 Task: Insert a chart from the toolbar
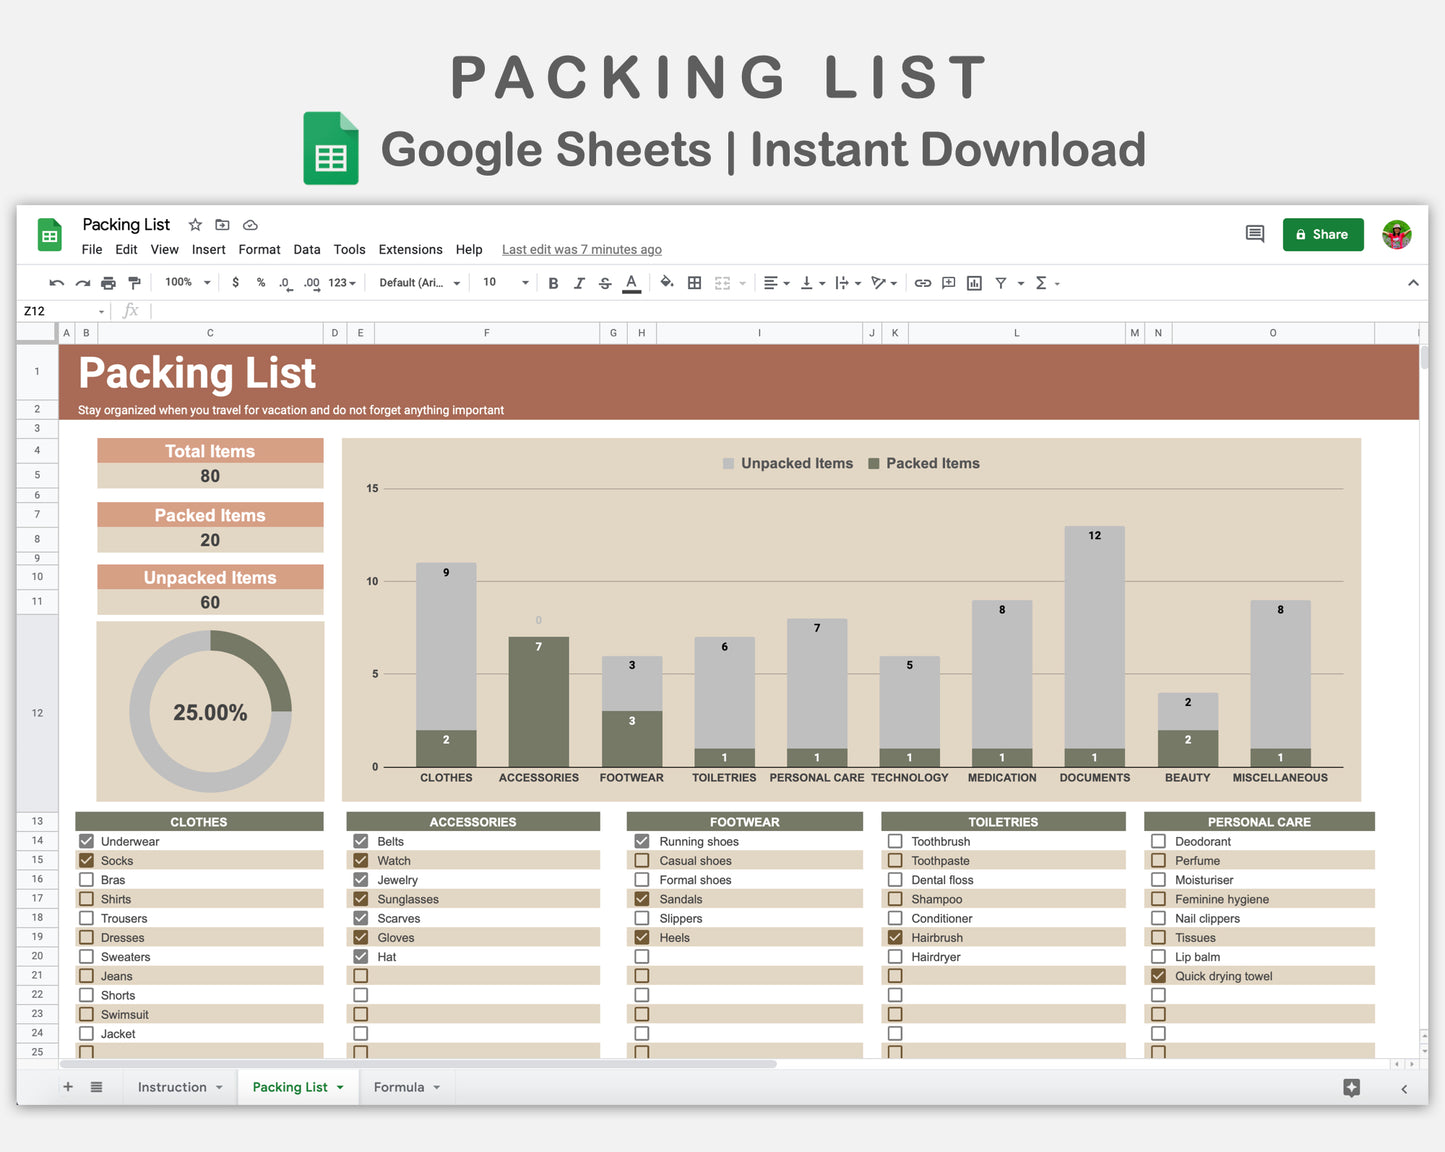(x=974, y=283)
